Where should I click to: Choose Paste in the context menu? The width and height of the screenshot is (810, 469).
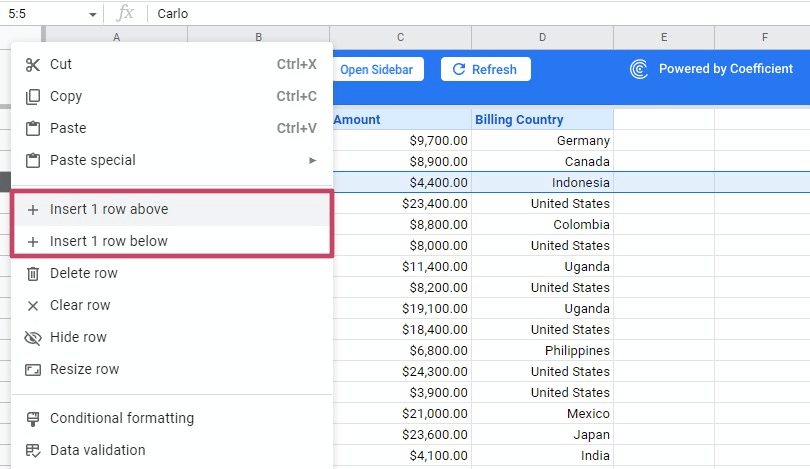[x=172, y=128]
